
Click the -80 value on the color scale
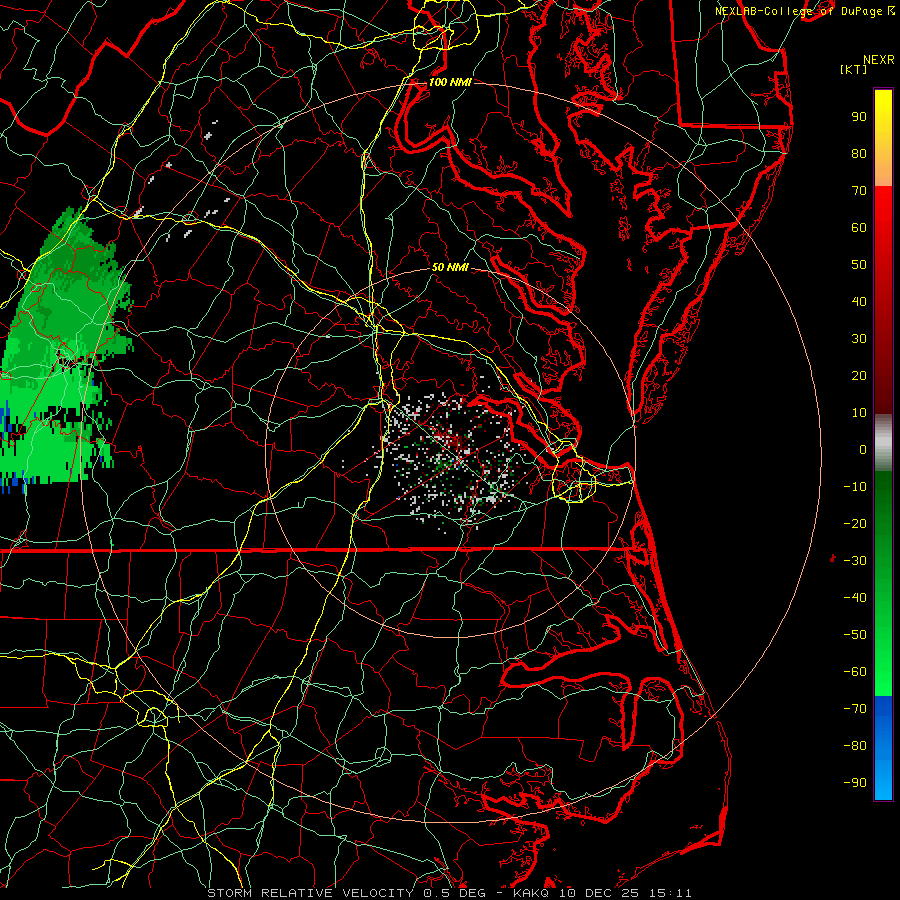click(x=855, y=746)
